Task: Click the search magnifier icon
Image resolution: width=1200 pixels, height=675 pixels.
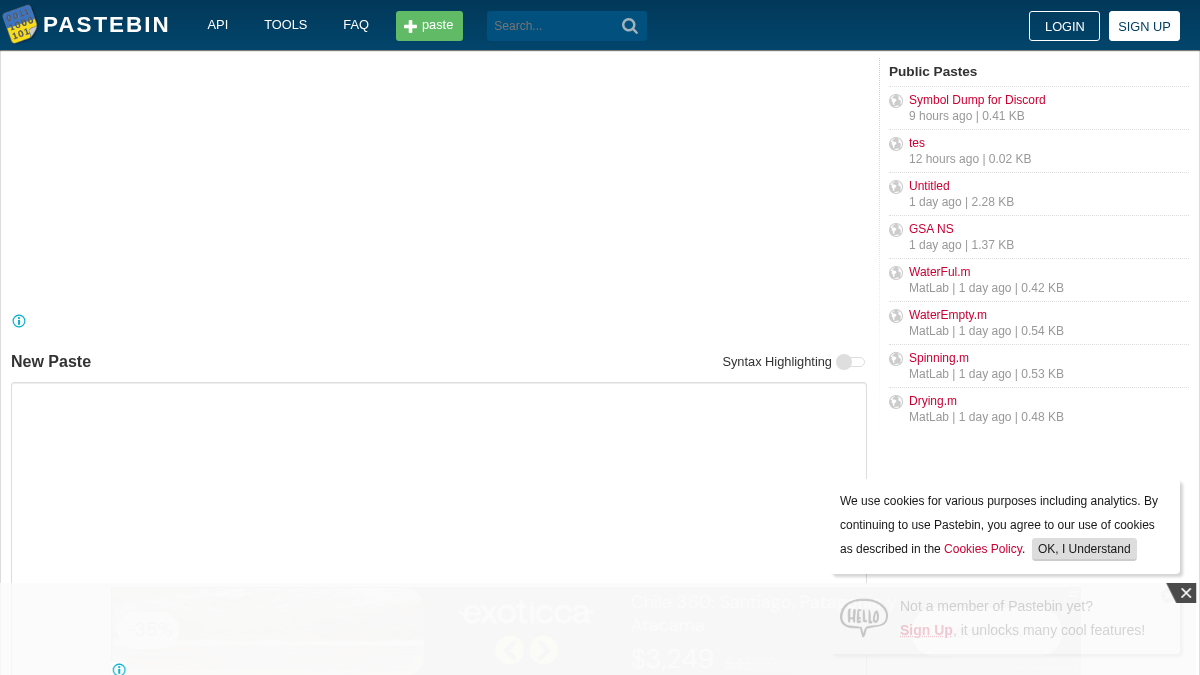Action: coord(630,26)
